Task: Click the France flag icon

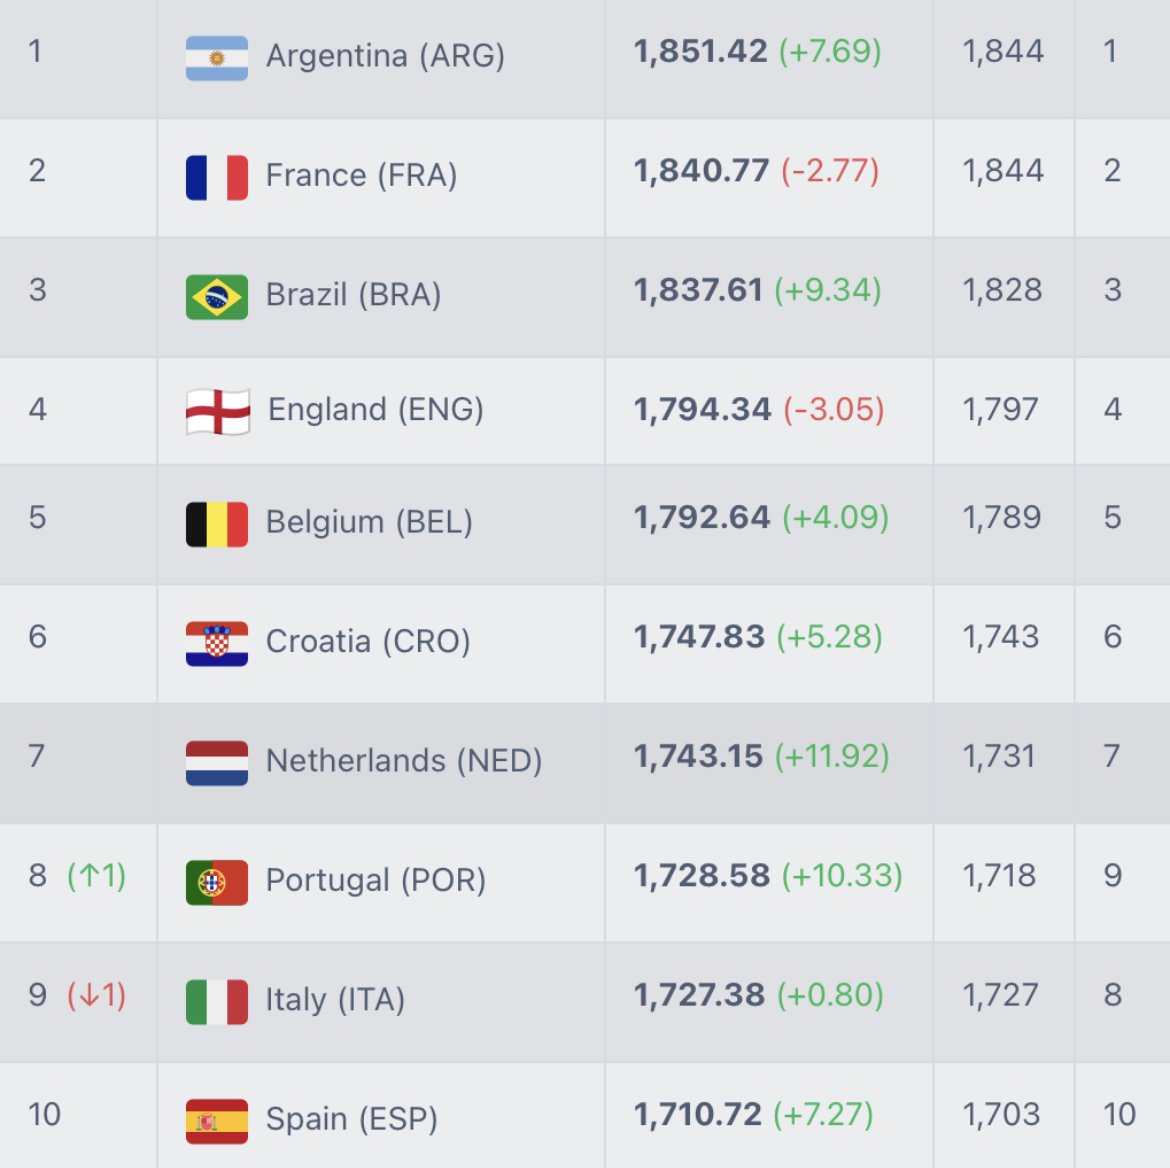Action: point(217,177)
